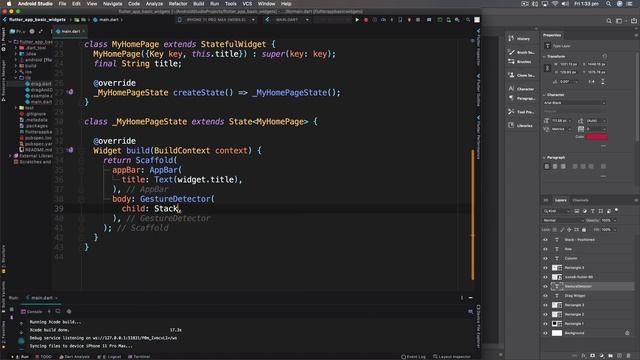Open the Brushes panel in Photoshop
The width and height of the screenshot is (640, 360).
520,62
